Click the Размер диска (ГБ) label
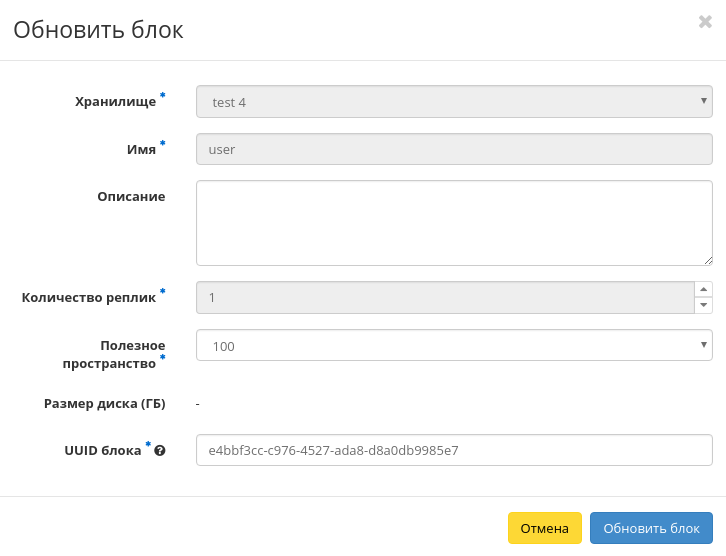 (x=104, y=403)
